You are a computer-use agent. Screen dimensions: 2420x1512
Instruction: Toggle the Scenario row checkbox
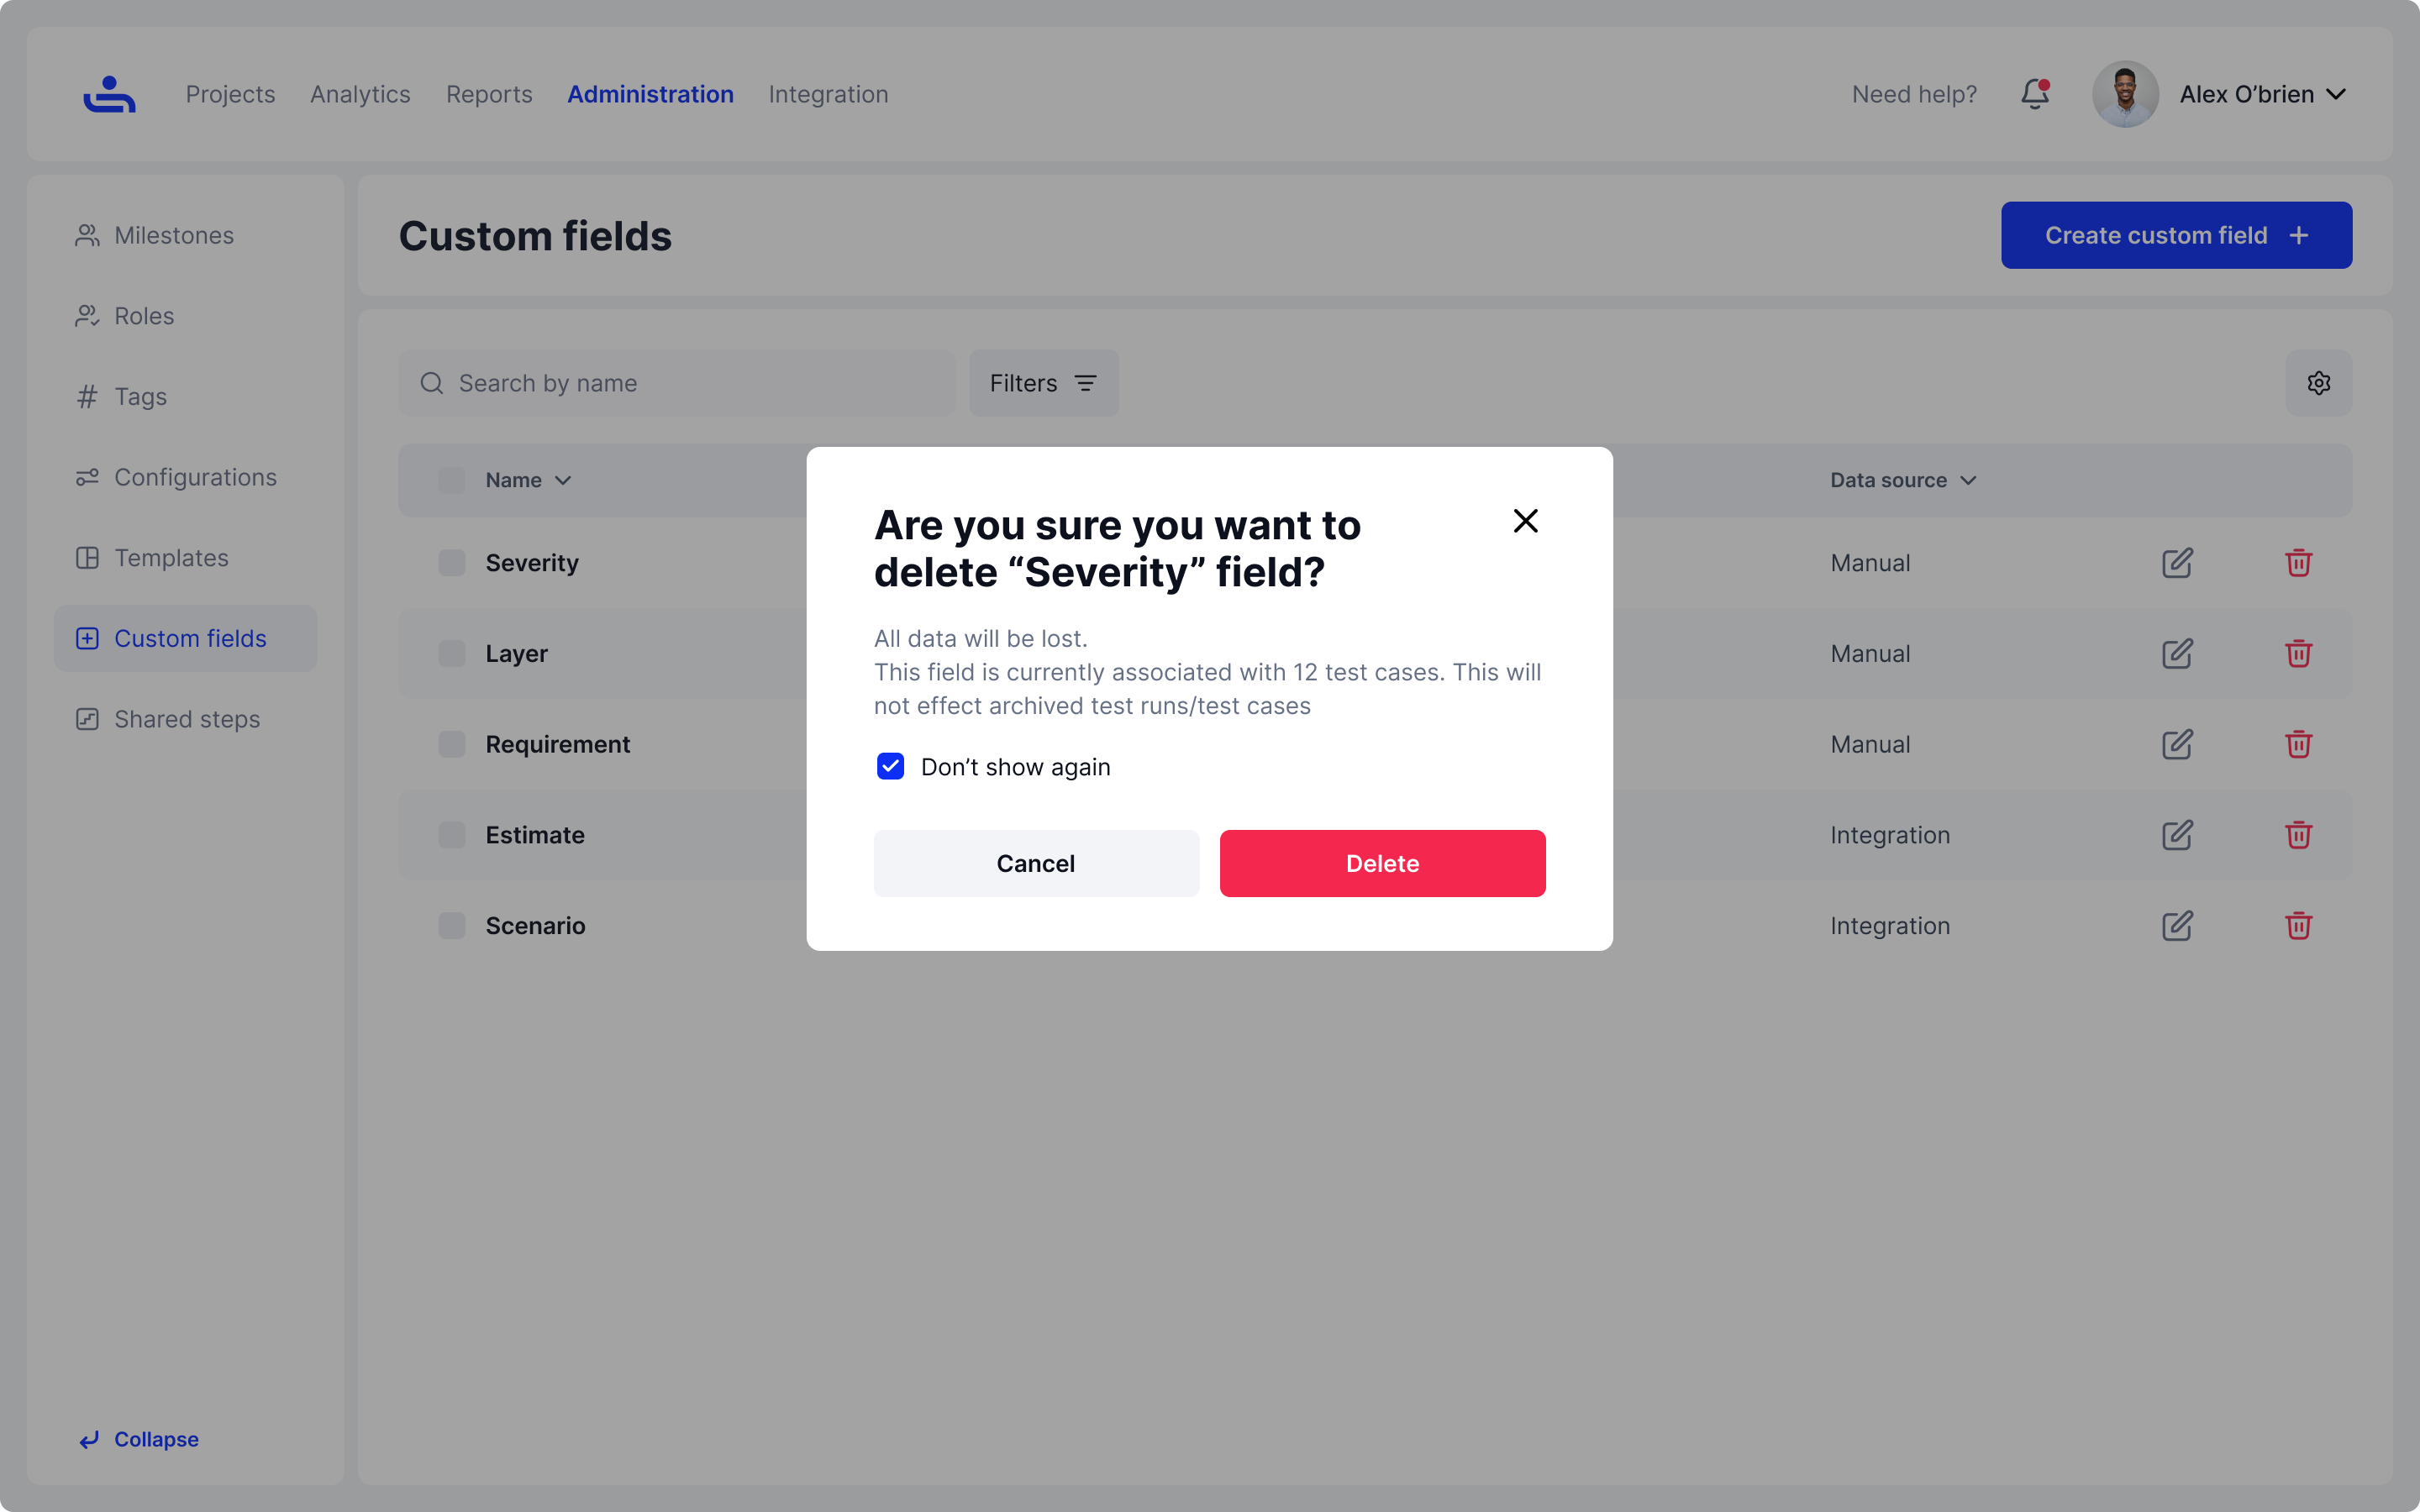pos(452,926)
